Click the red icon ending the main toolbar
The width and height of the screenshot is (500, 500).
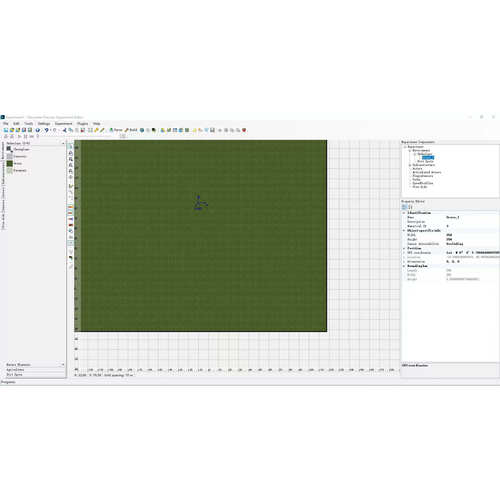pos(244,130)
